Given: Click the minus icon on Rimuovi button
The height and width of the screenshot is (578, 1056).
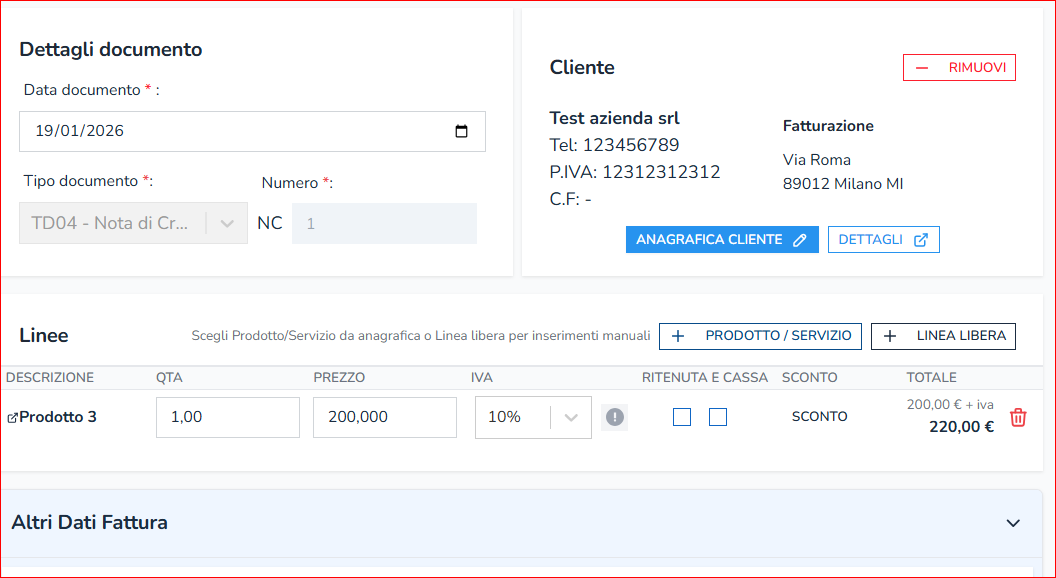Looking at the screenshot, I should pyautogui.click(x=922, y=68).
